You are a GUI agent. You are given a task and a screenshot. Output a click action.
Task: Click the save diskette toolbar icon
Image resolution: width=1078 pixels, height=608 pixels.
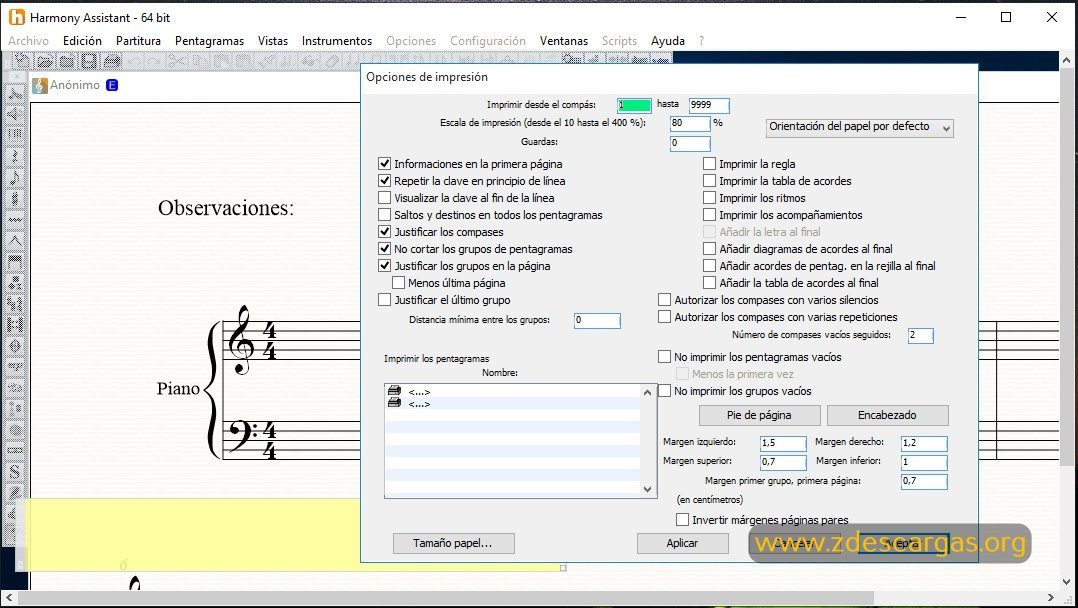coord(89,61)
